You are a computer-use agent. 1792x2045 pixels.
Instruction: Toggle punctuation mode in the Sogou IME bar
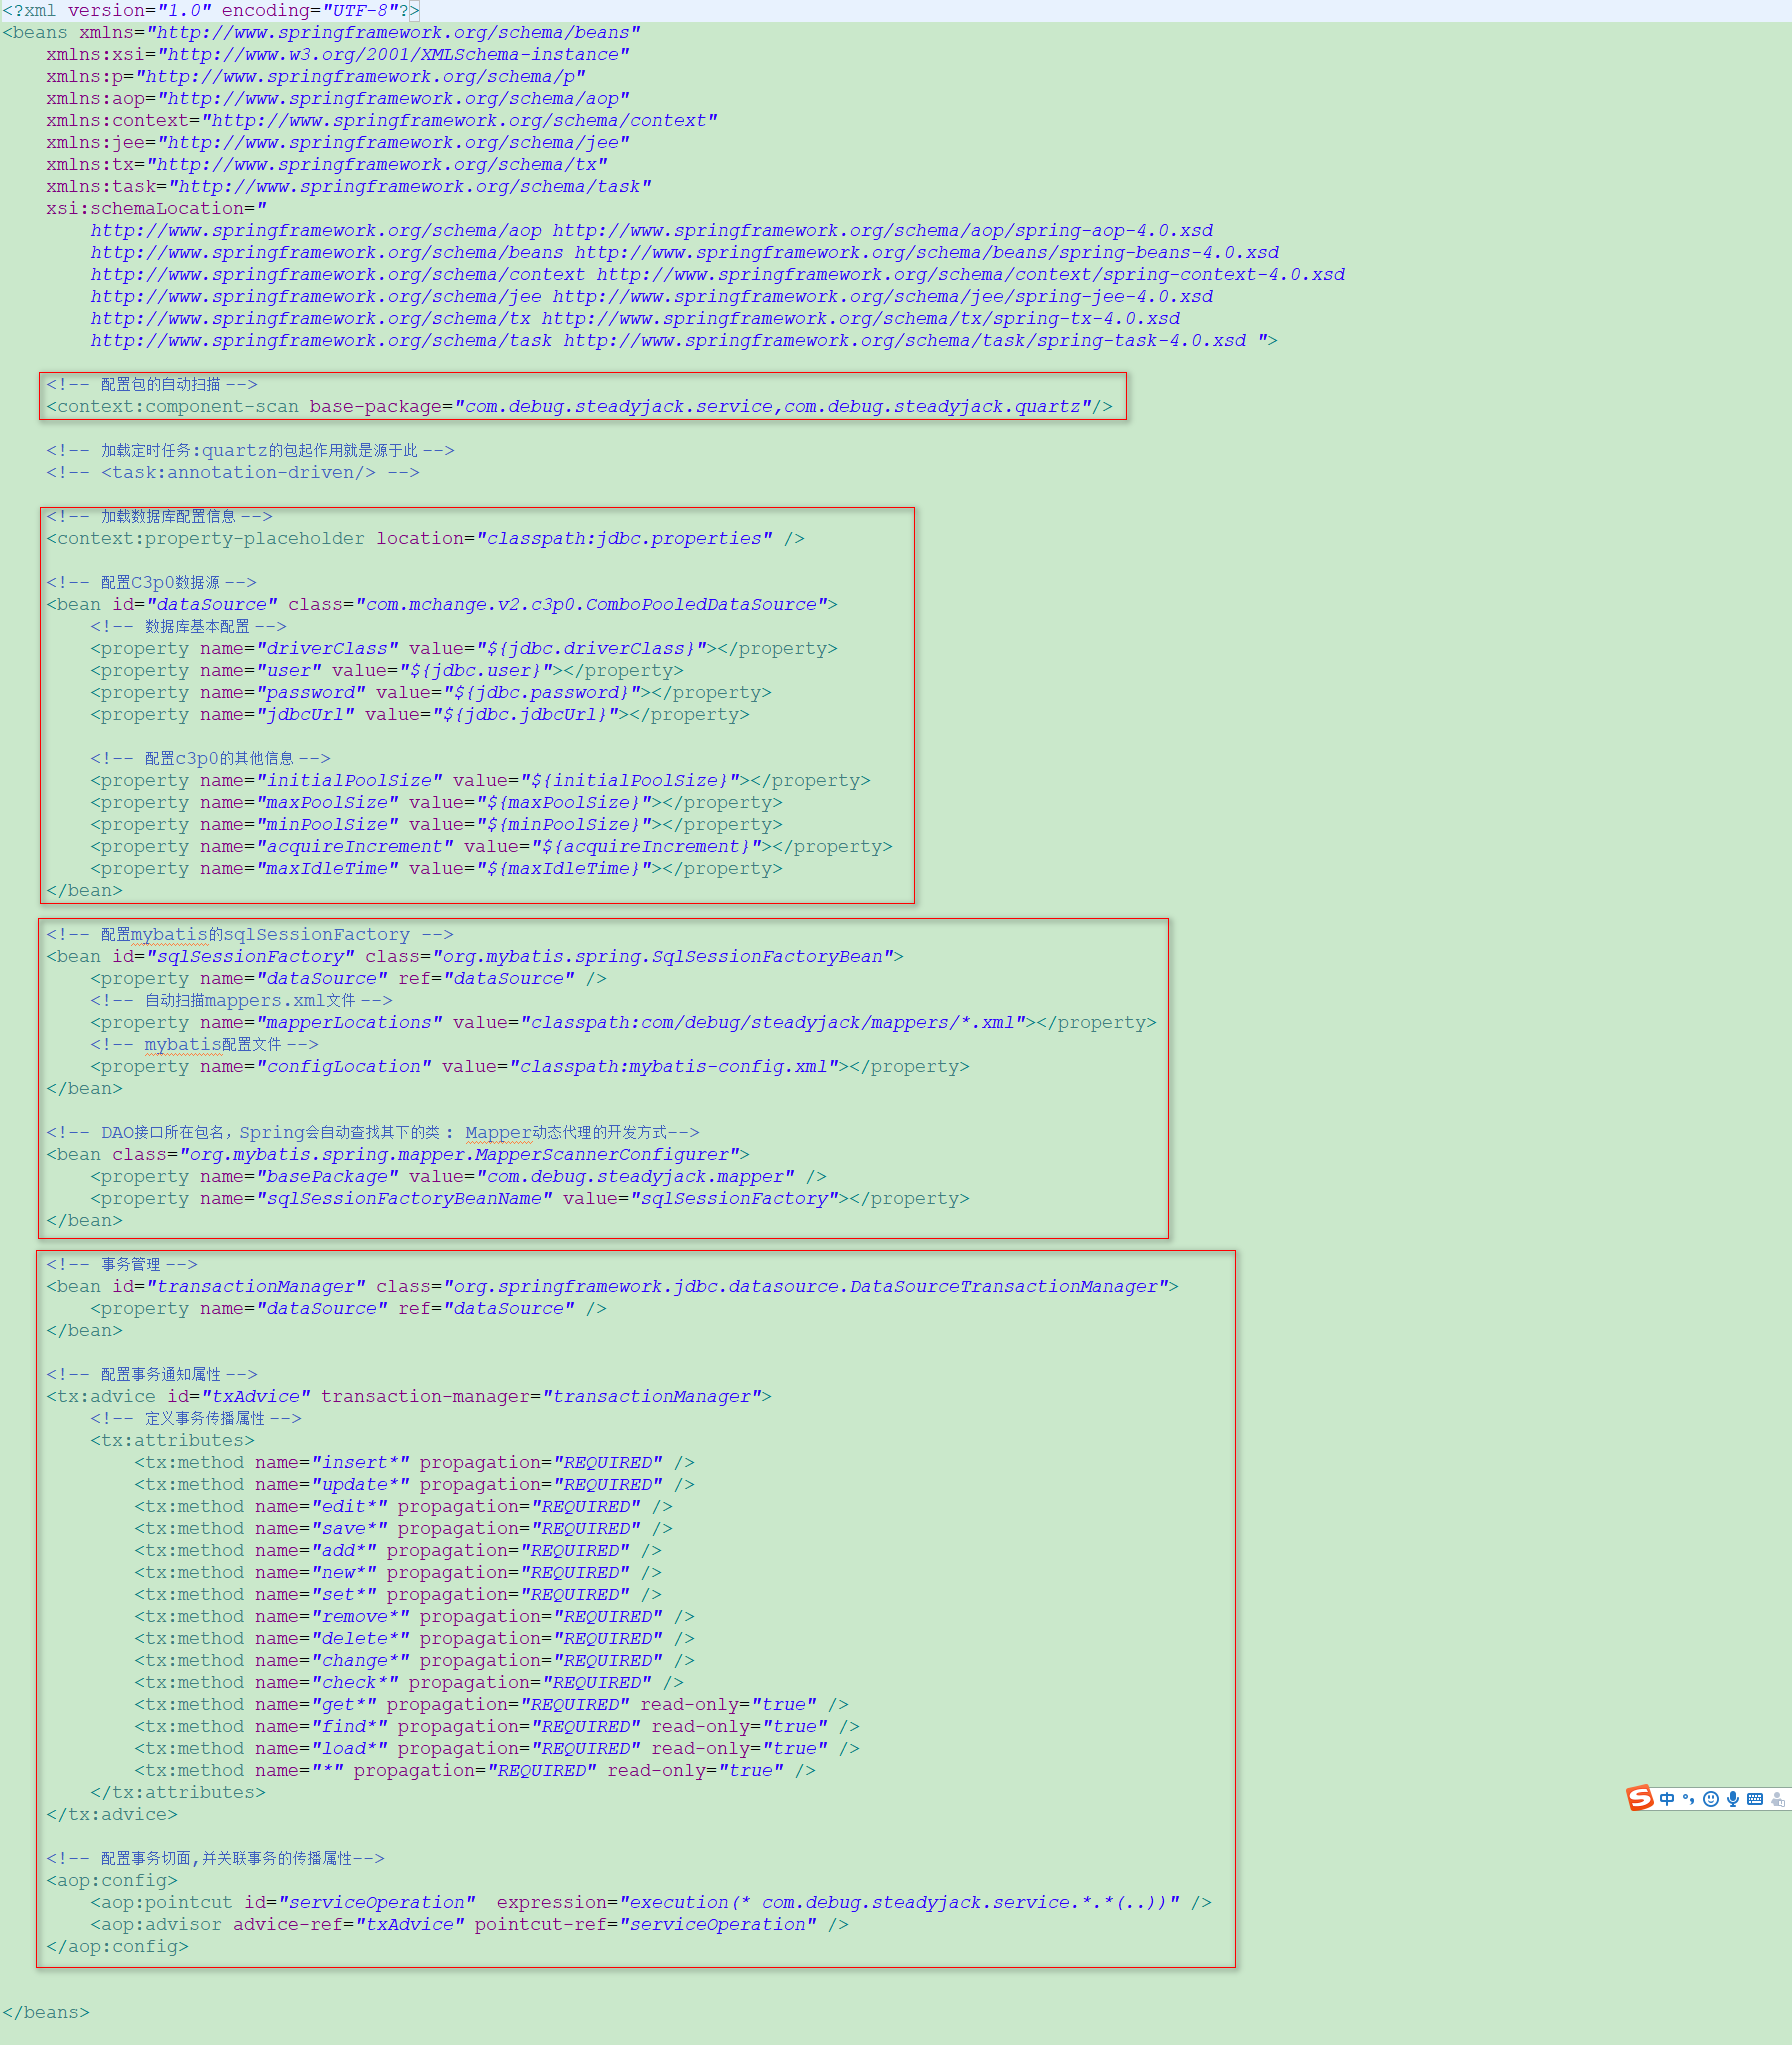click(1689, 1799)
